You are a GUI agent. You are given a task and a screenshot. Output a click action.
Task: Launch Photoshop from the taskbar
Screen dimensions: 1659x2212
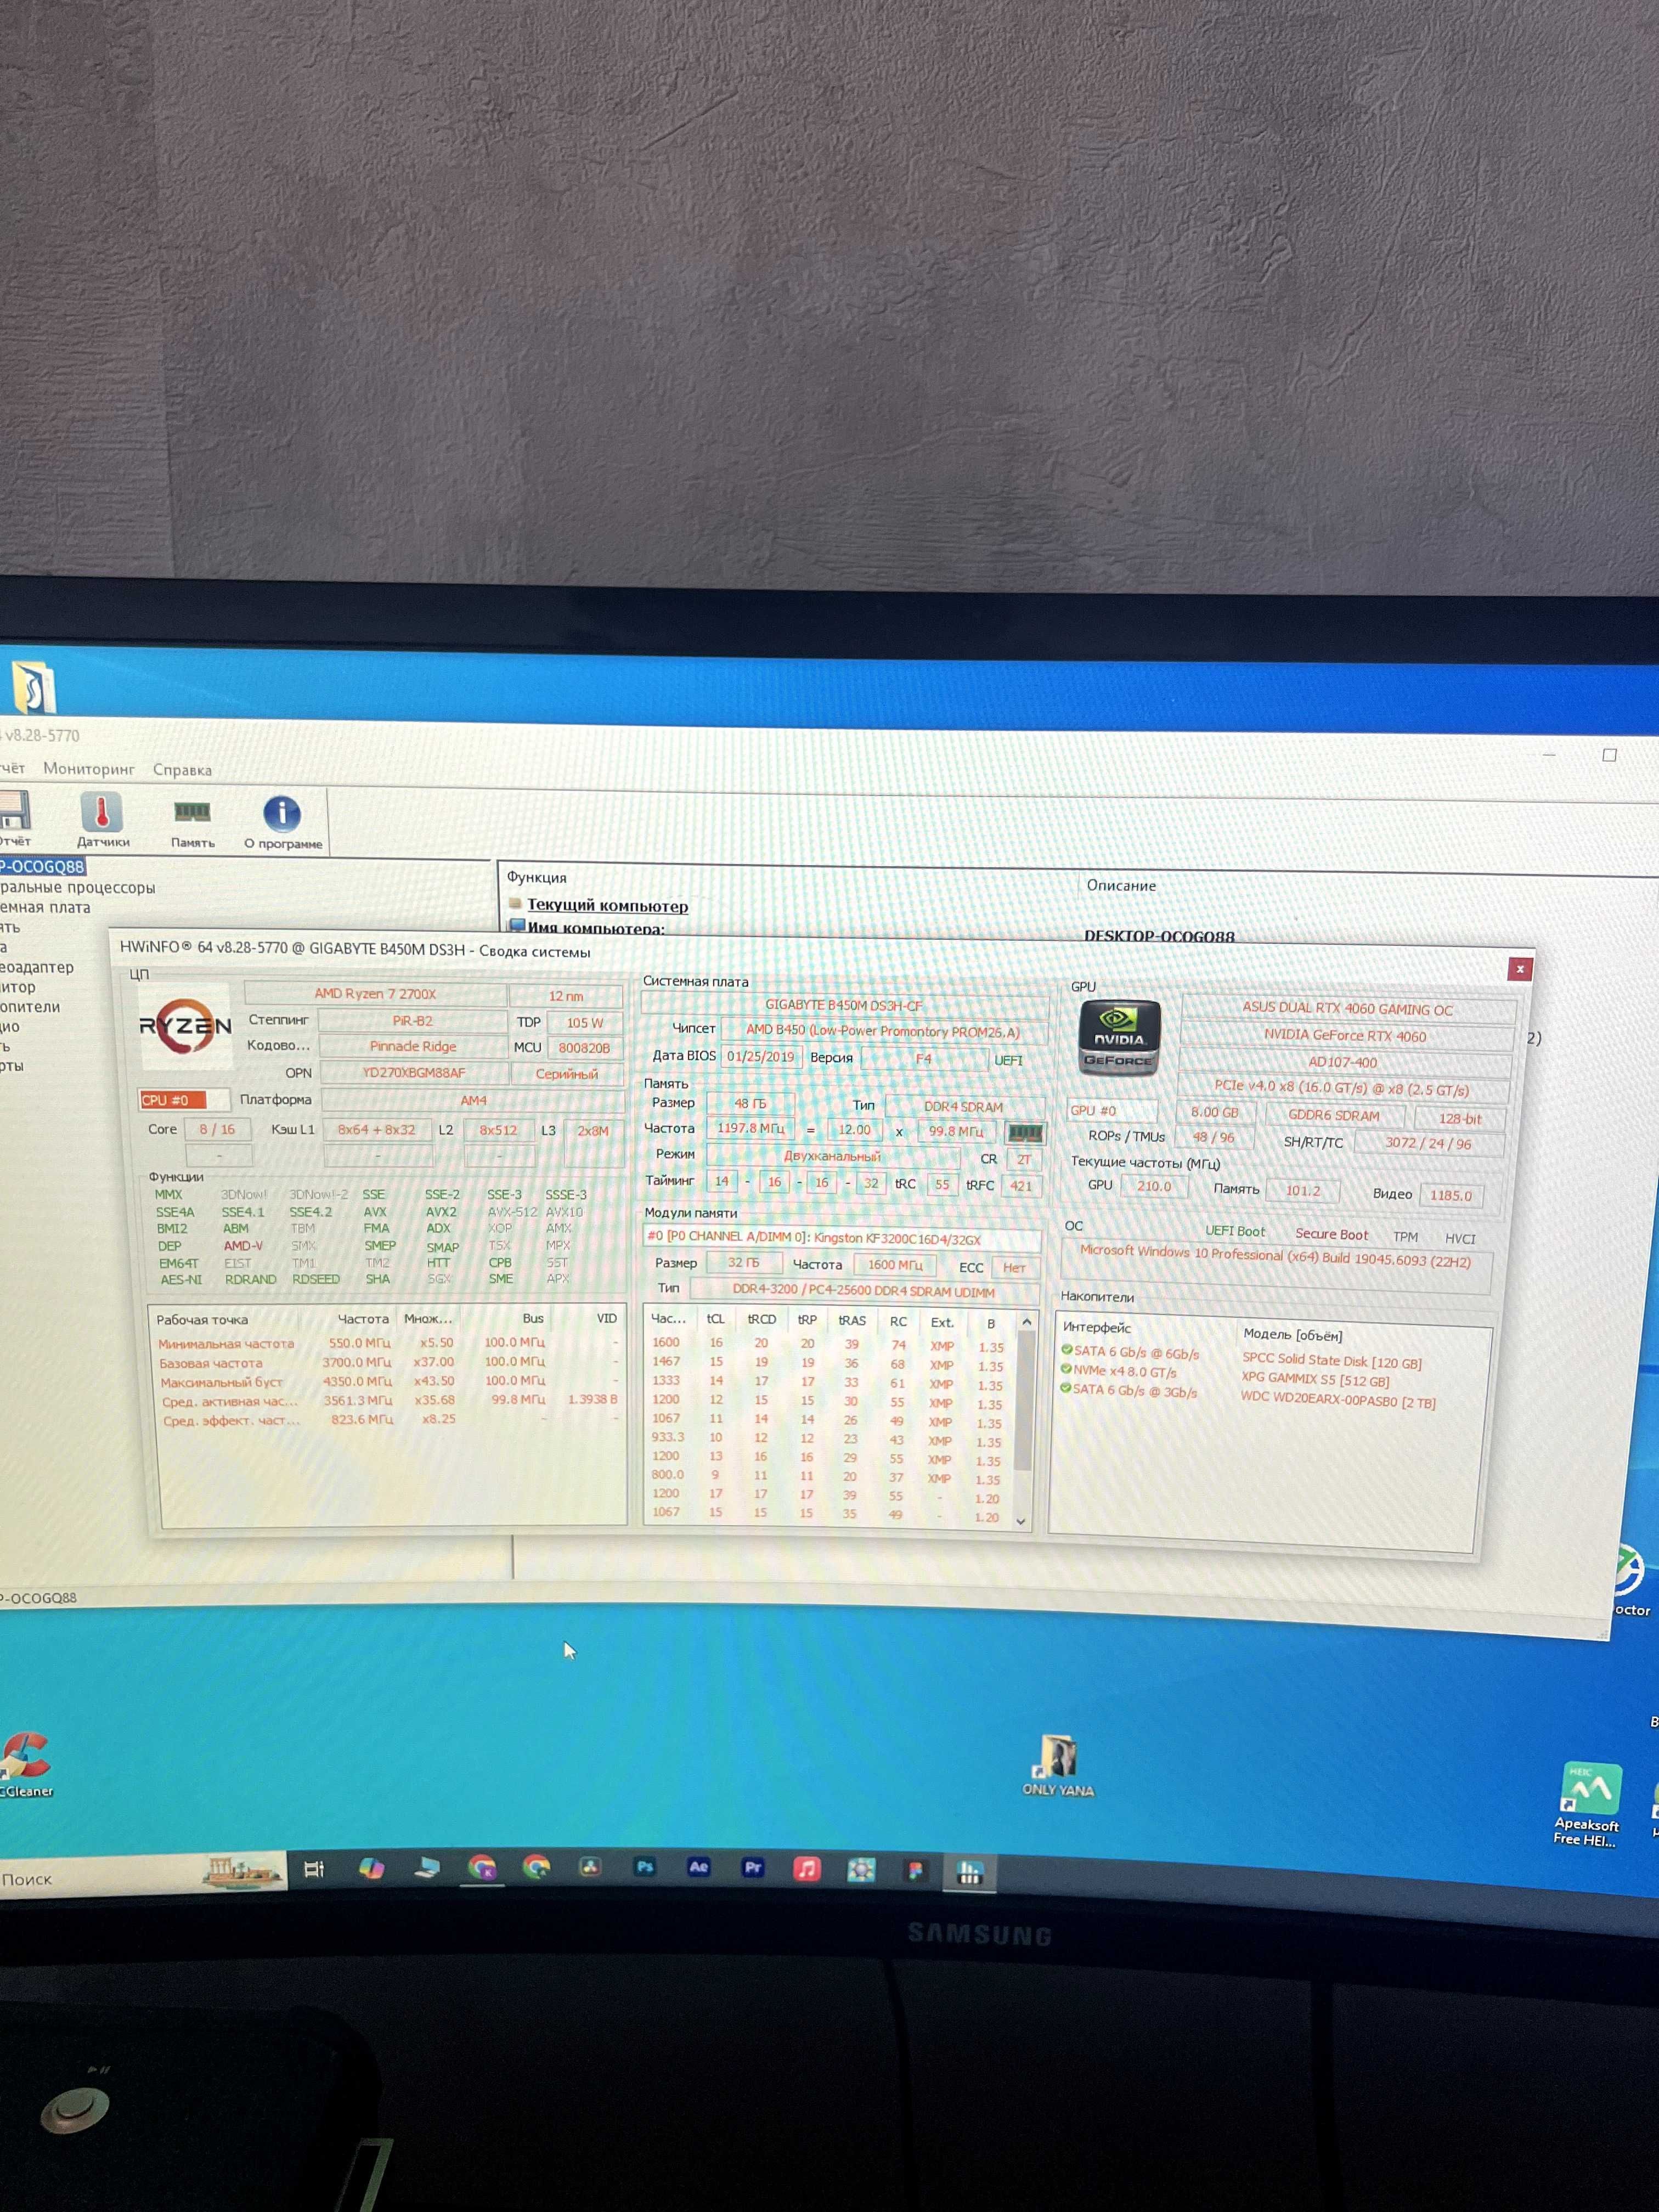644,1866
